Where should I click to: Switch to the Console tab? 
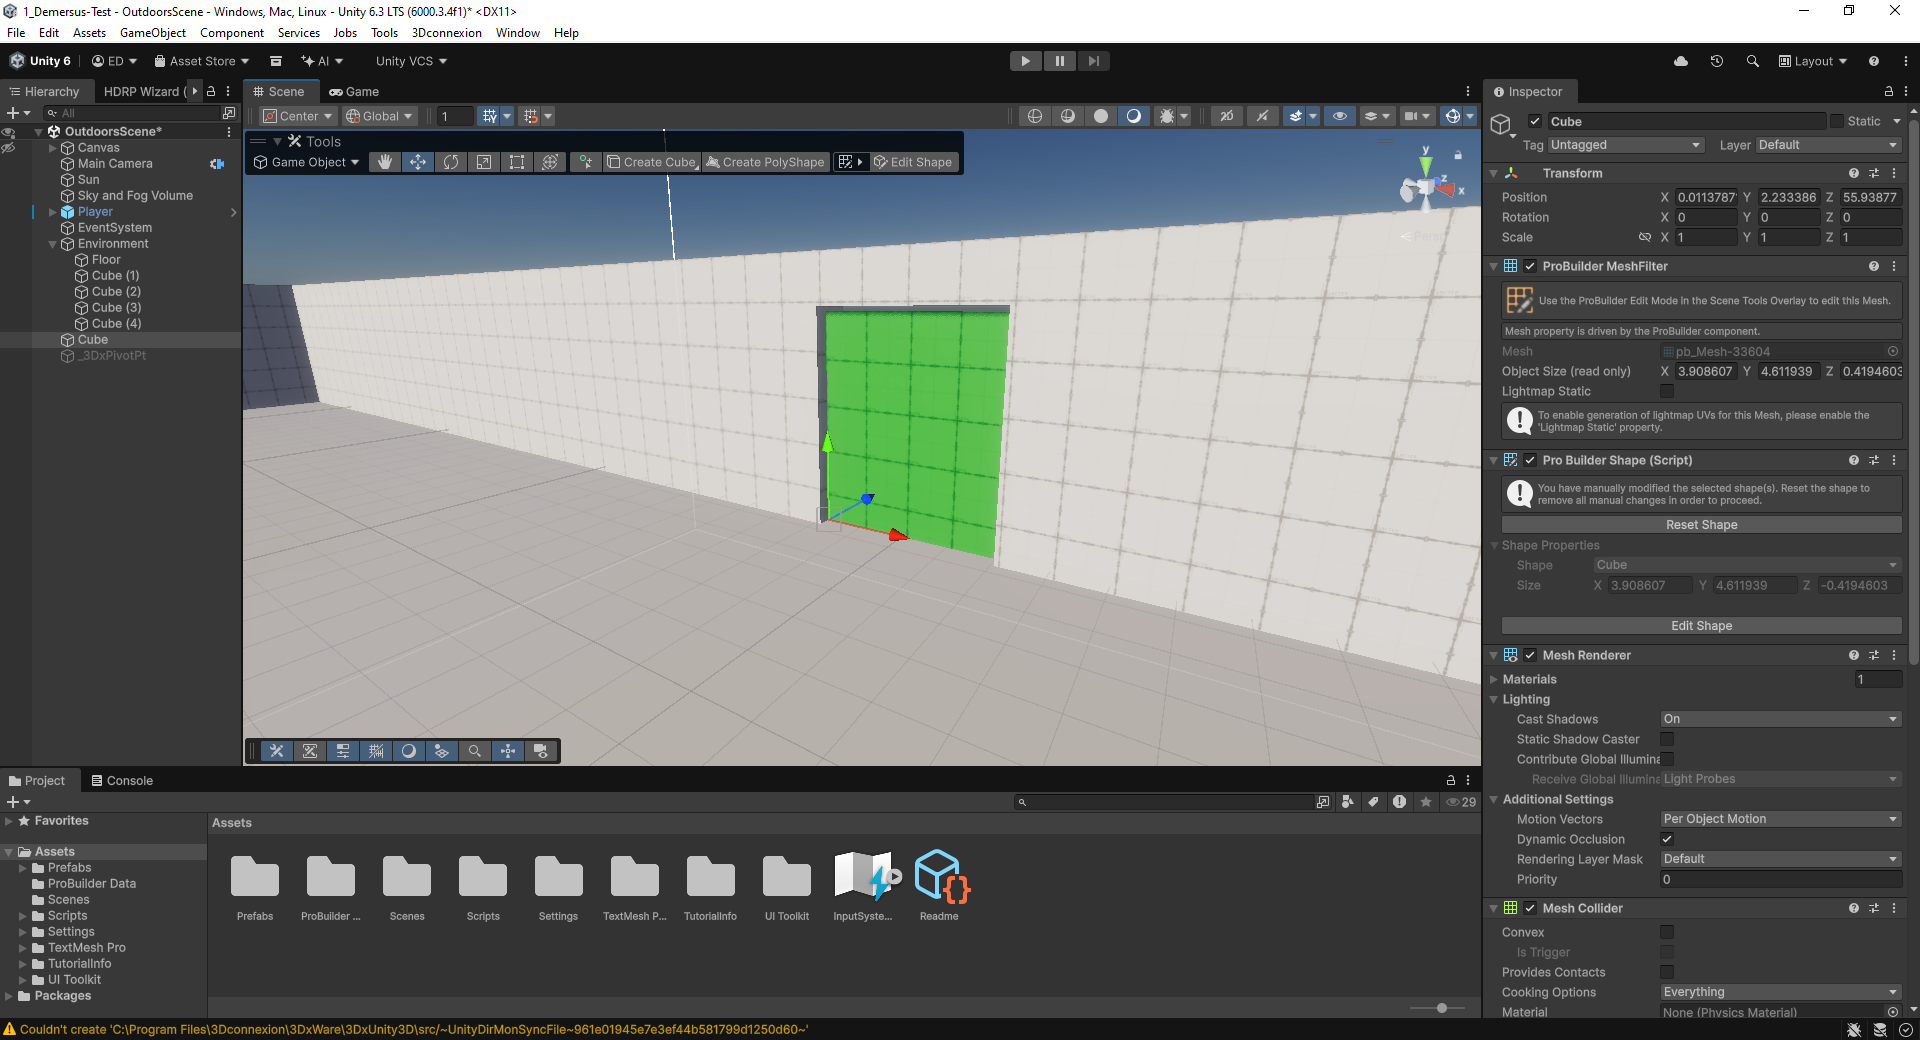(x=122, y=781)
